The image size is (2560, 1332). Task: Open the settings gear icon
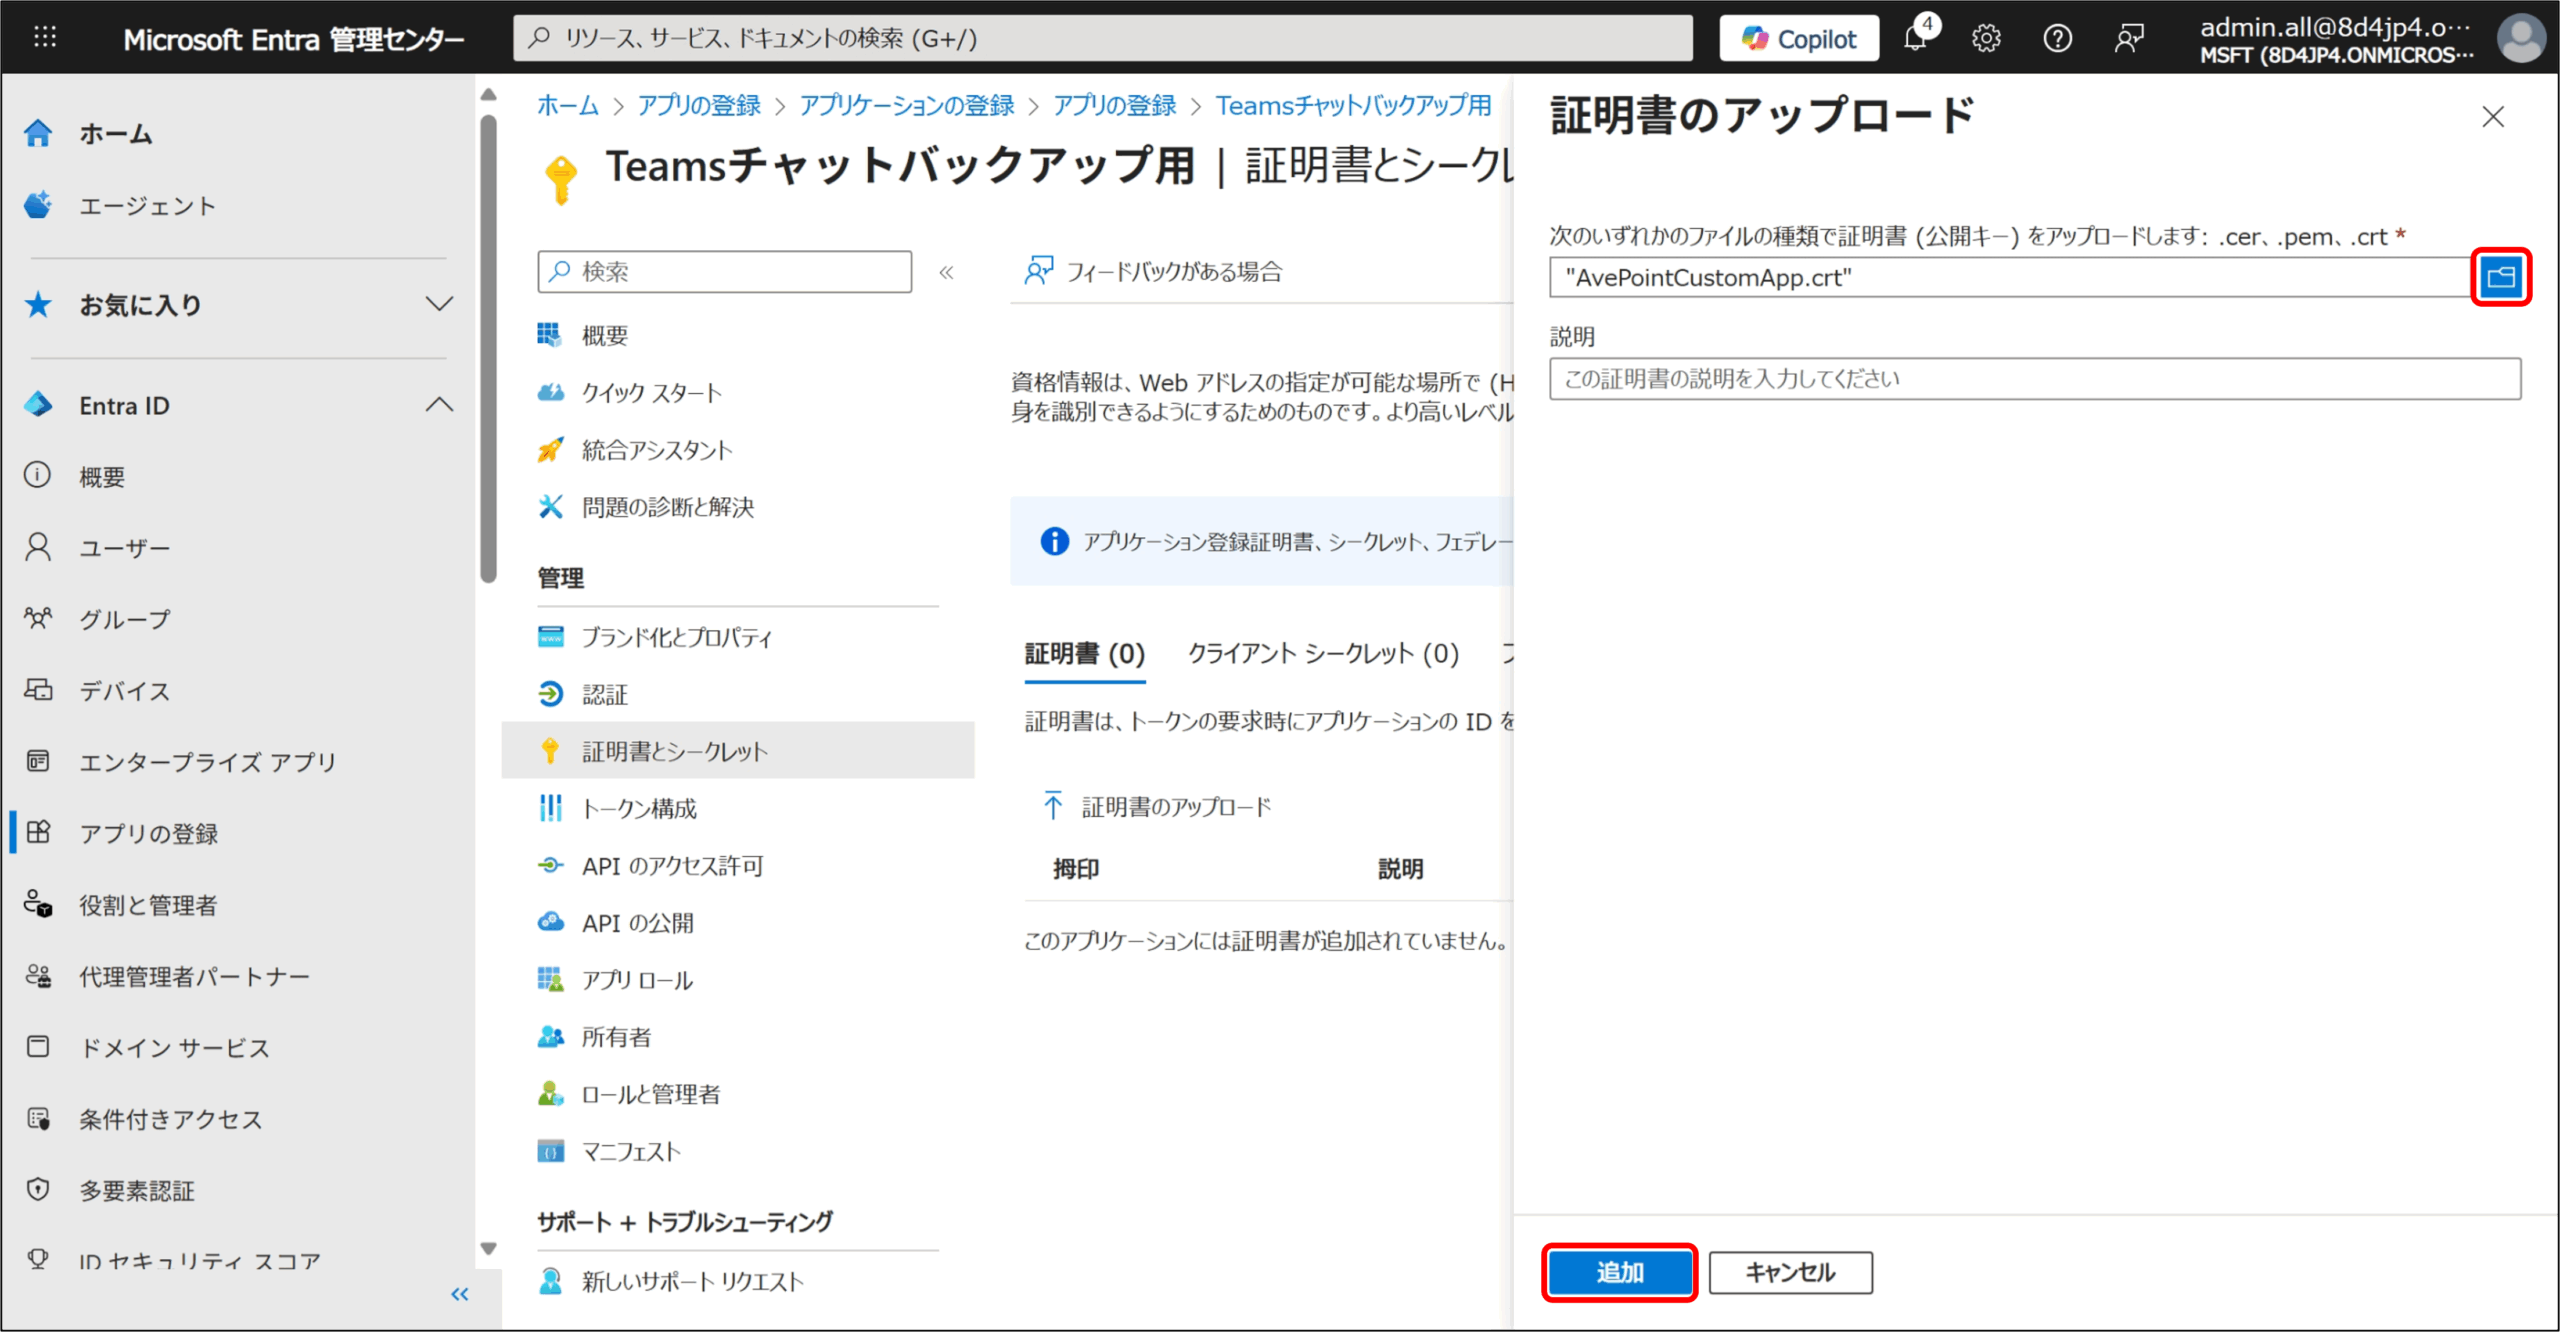coord(1986,39)
